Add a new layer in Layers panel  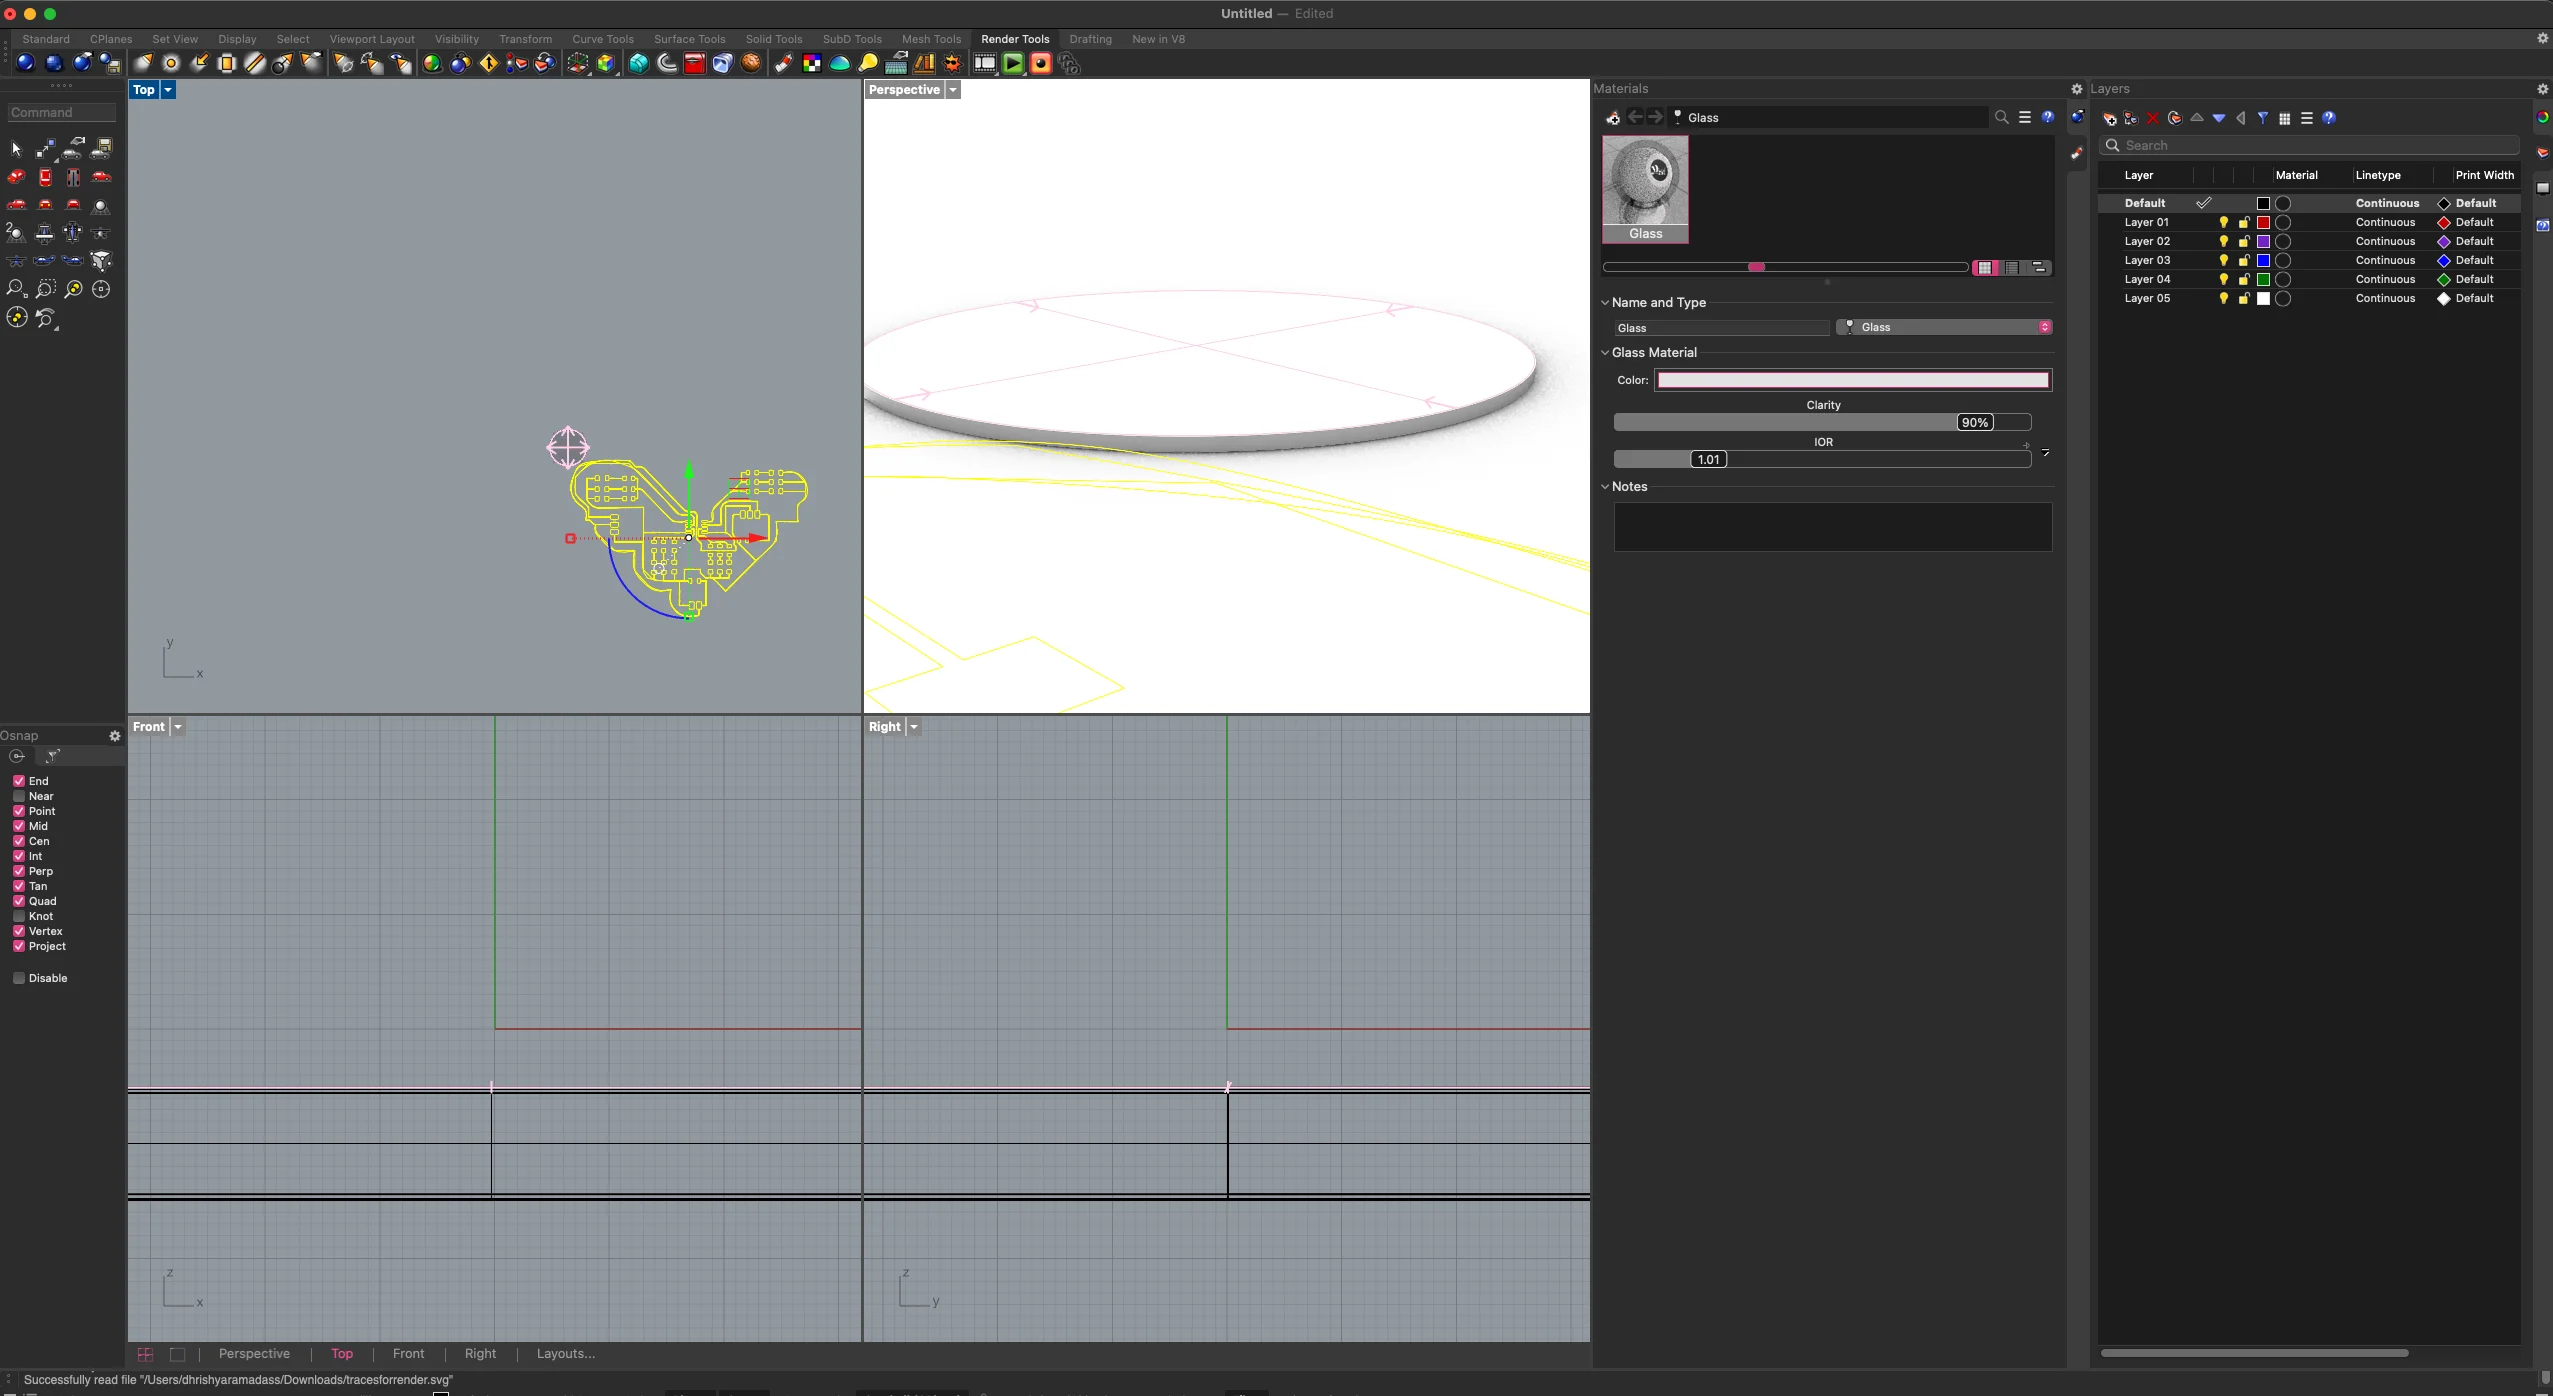2110,118
